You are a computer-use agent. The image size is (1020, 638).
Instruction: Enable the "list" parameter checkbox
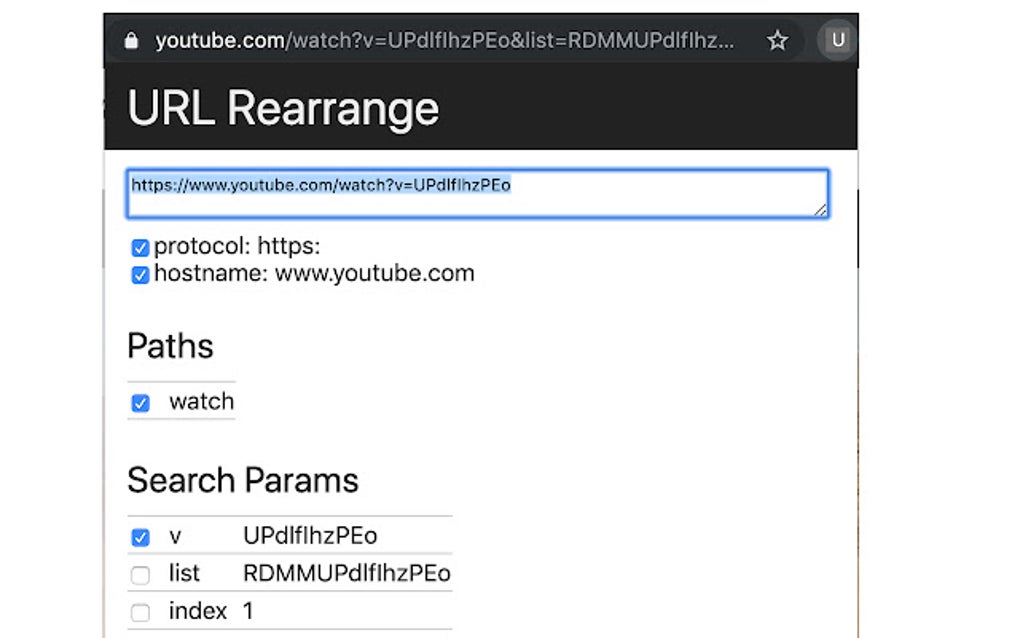[140, 575]
